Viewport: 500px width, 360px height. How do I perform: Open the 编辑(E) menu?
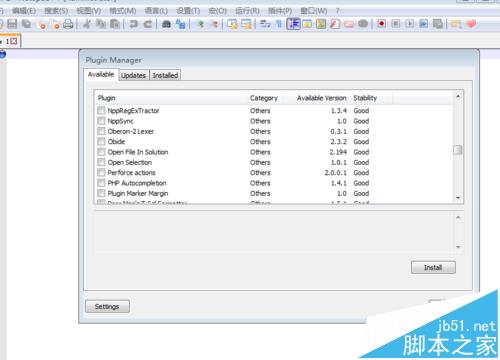click(24, 11)
